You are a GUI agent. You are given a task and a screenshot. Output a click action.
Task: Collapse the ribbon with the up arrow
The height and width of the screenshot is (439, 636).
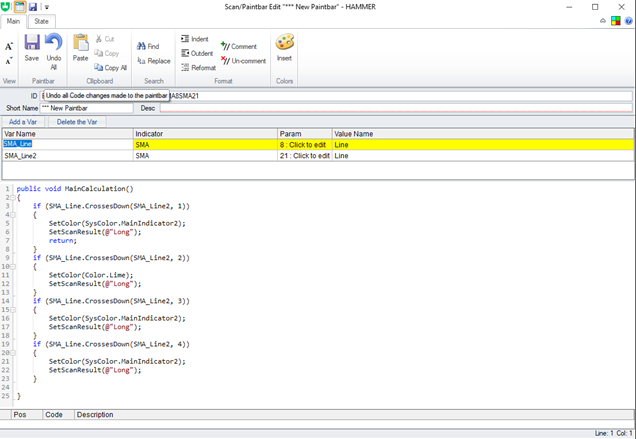pyautogui.click(x=603, y=21)
